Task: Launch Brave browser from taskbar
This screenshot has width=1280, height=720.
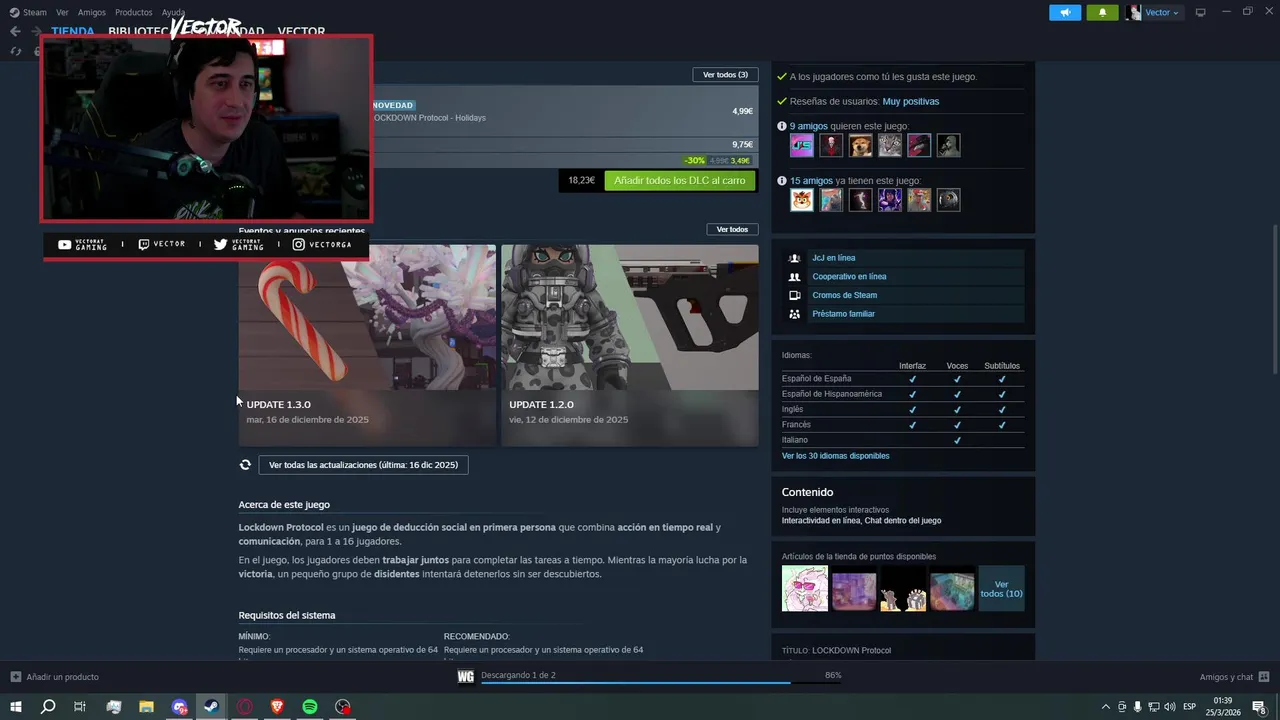Action: click(277, 707)
